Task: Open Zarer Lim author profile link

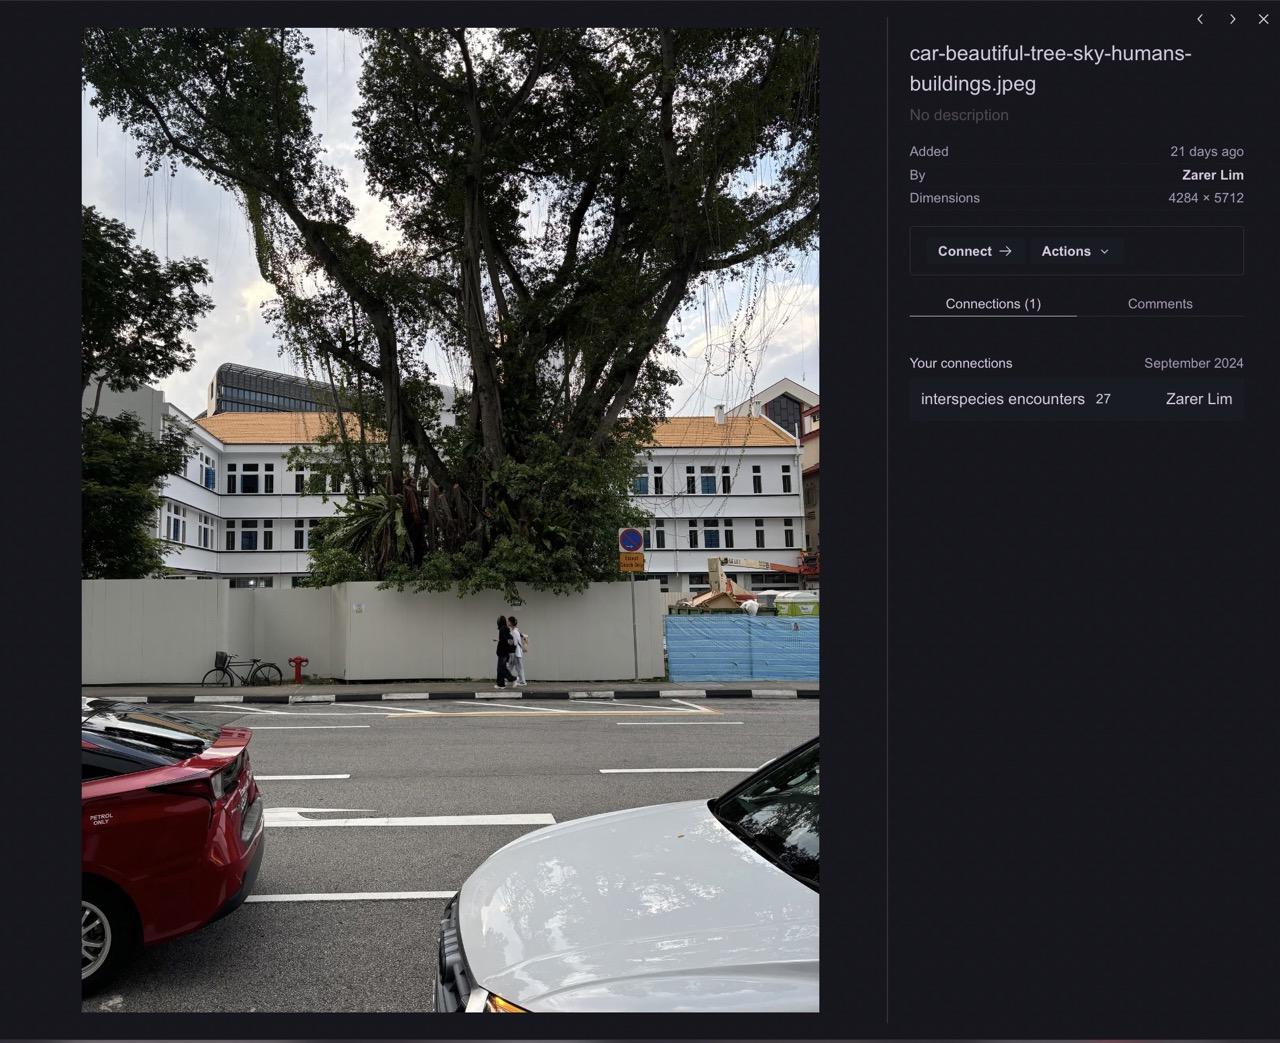Action: click(x=1212, y=175)
